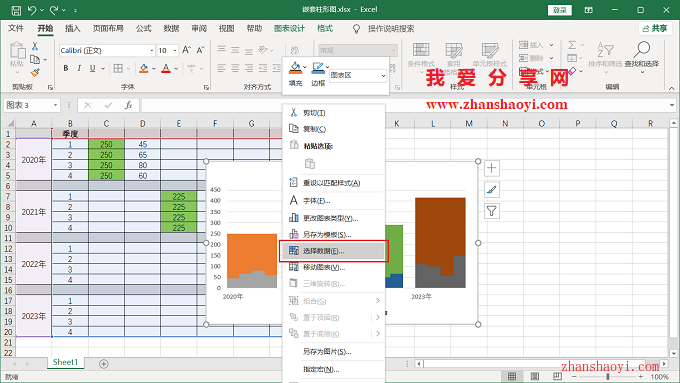
Task: Toggle Underline formatting
Action: [92, 68]
